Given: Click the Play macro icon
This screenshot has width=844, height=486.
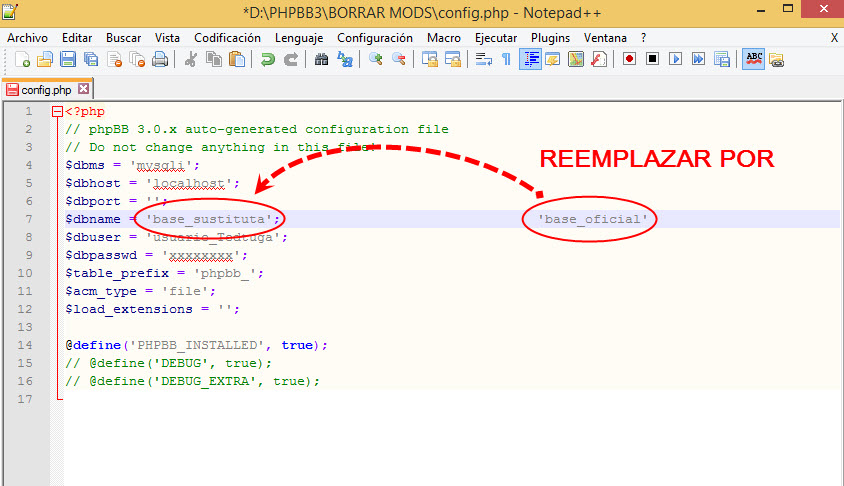Looking at the screenshot, I should [675, 60].
